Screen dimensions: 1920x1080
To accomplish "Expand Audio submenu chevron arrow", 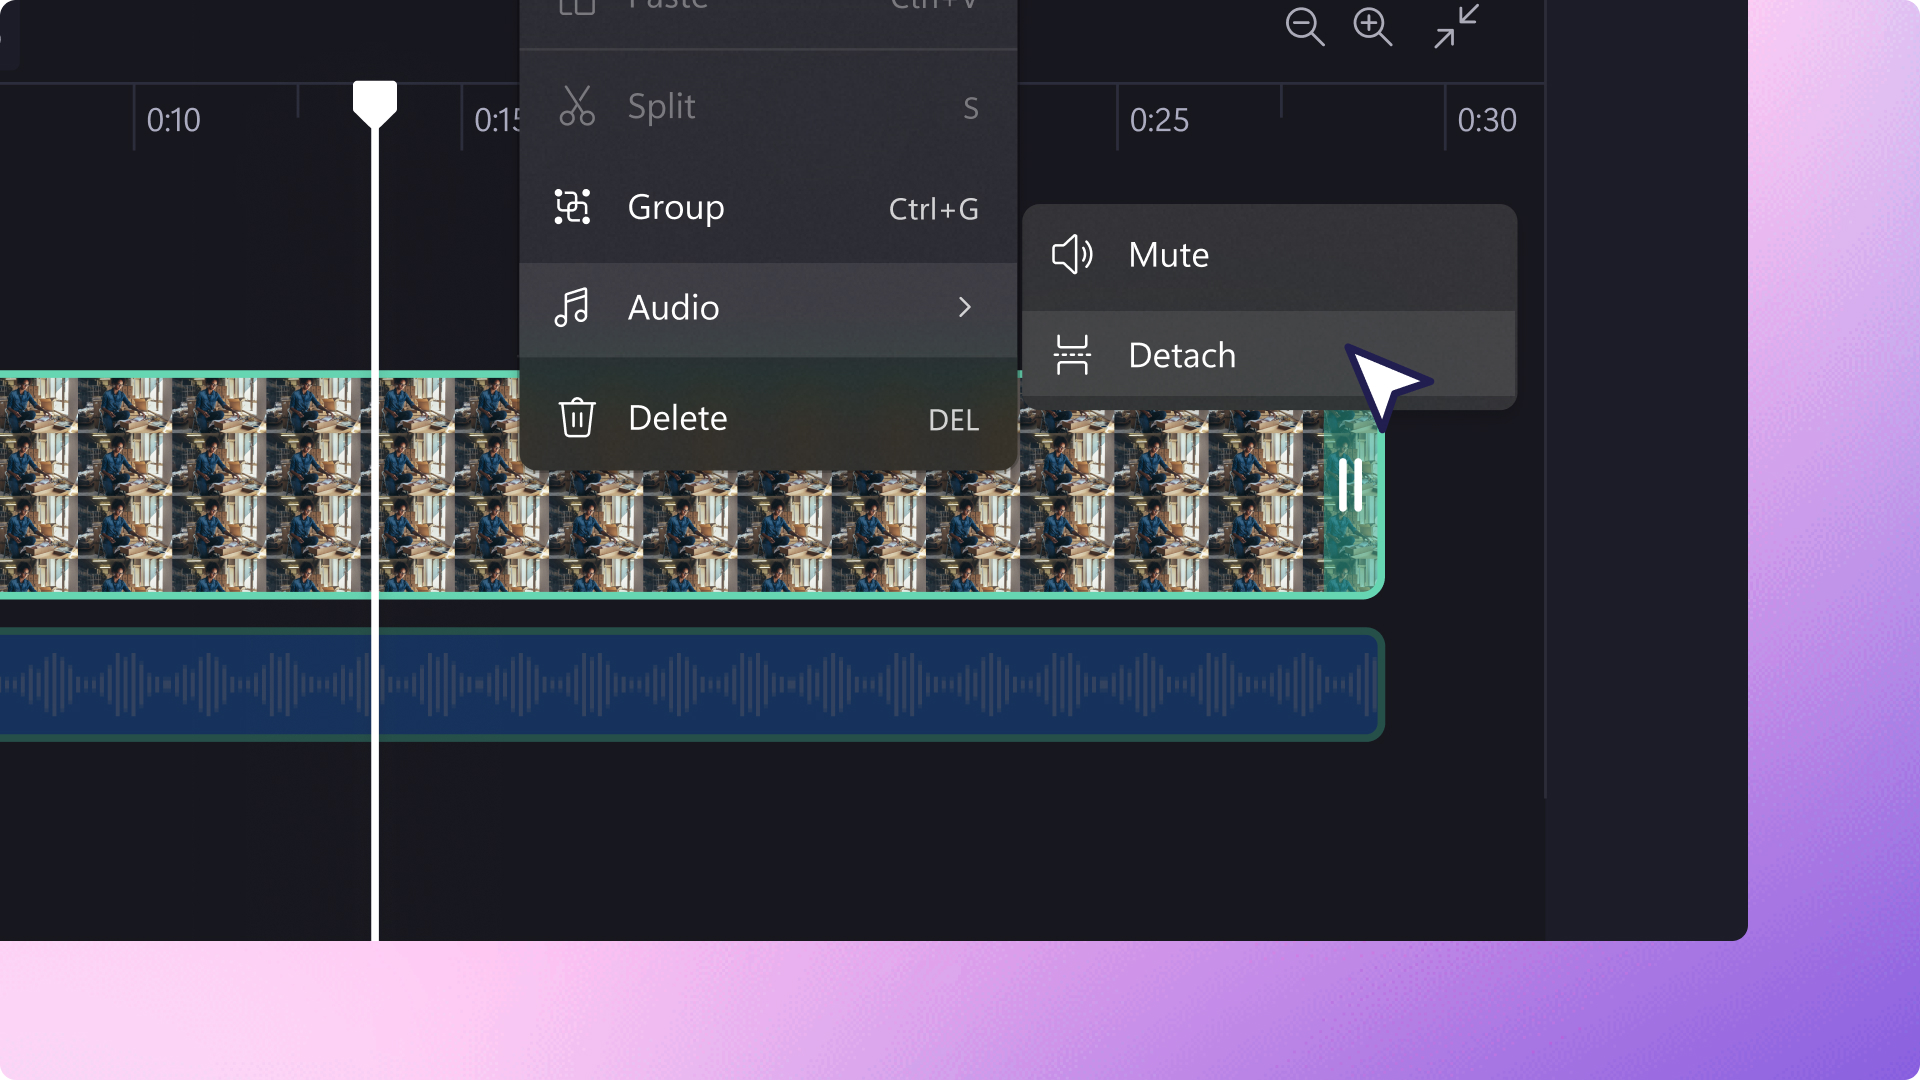I will pos(964,307).
